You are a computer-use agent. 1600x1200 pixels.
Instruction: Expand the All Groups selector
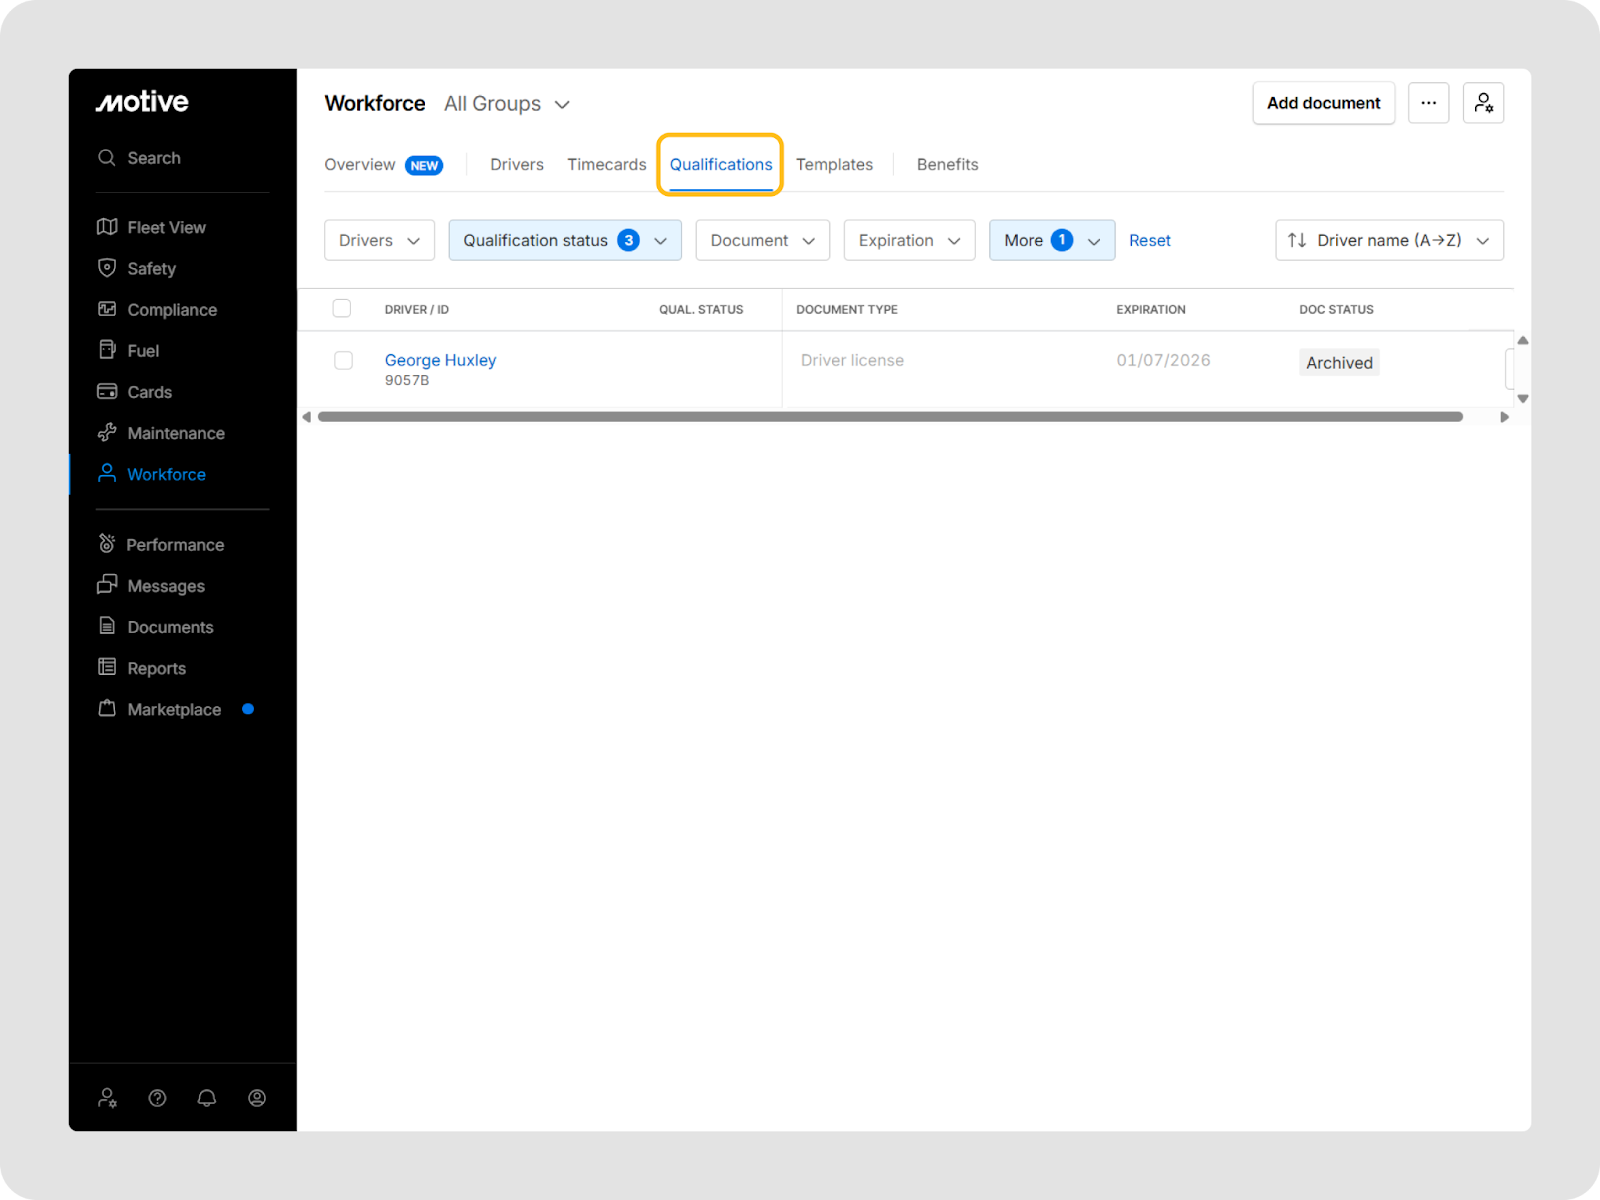point(507,104)
